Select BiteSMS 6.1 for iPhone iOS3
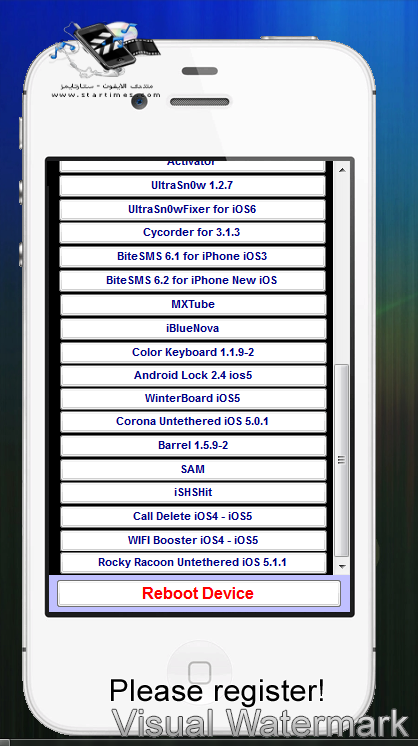Viewport: 418px width, 746px height. [193, 256]
